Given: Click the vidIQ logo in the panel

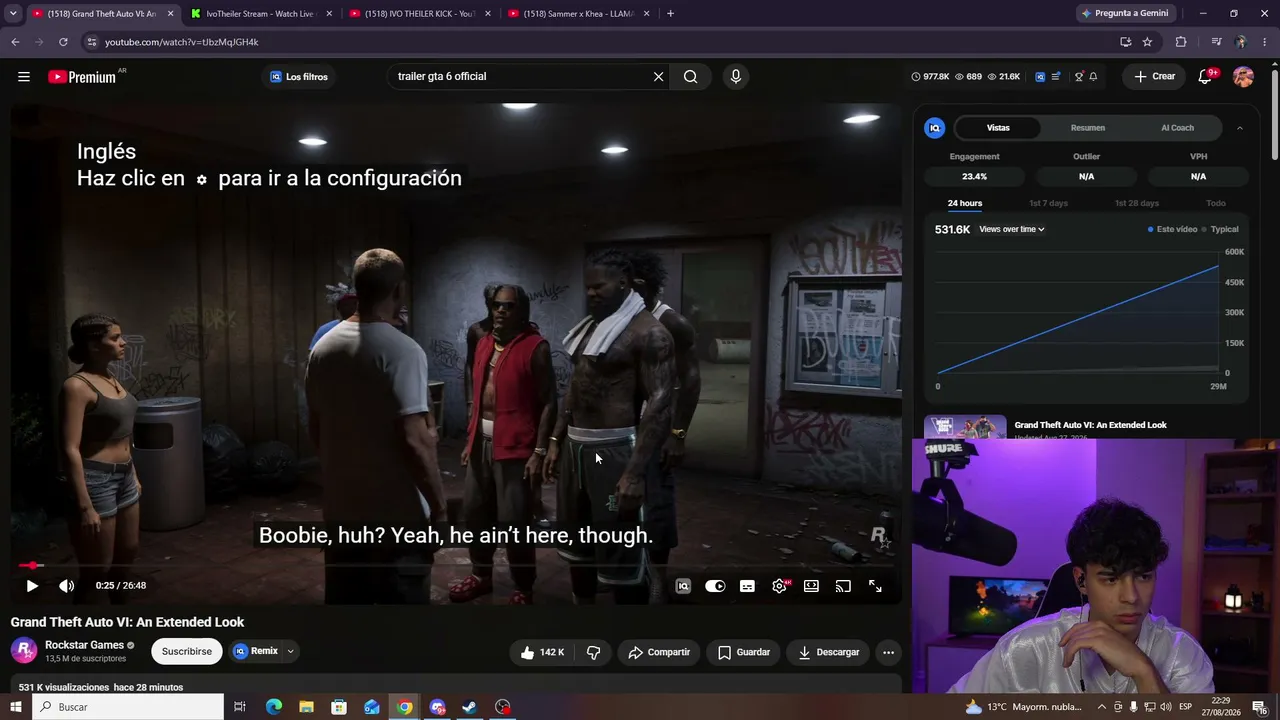Looking at the screenshot, I should point(935,128).
